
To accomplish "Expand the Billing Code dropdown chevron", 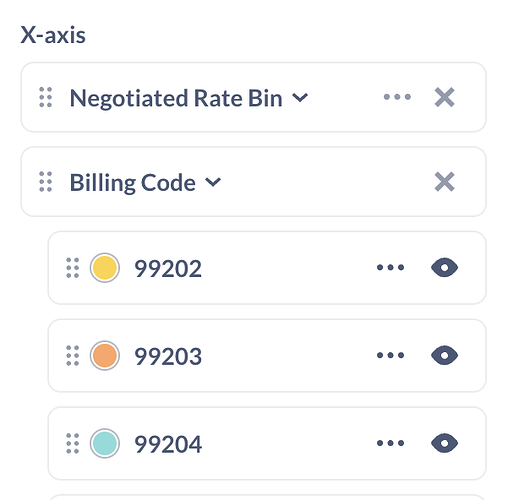I will [x=213, y=182].
